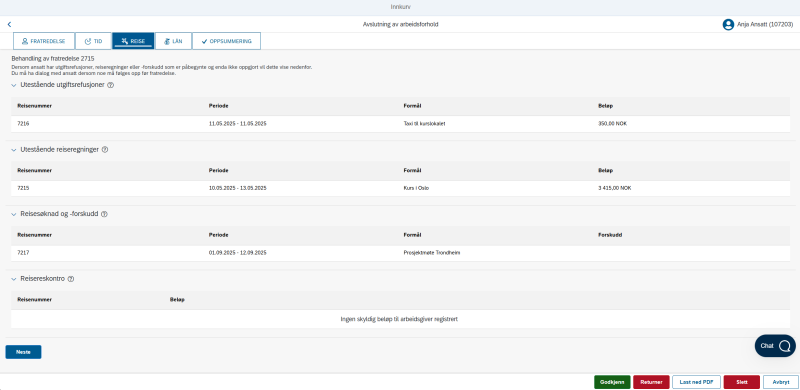Go back using the left arrow icon

(9, 25)
